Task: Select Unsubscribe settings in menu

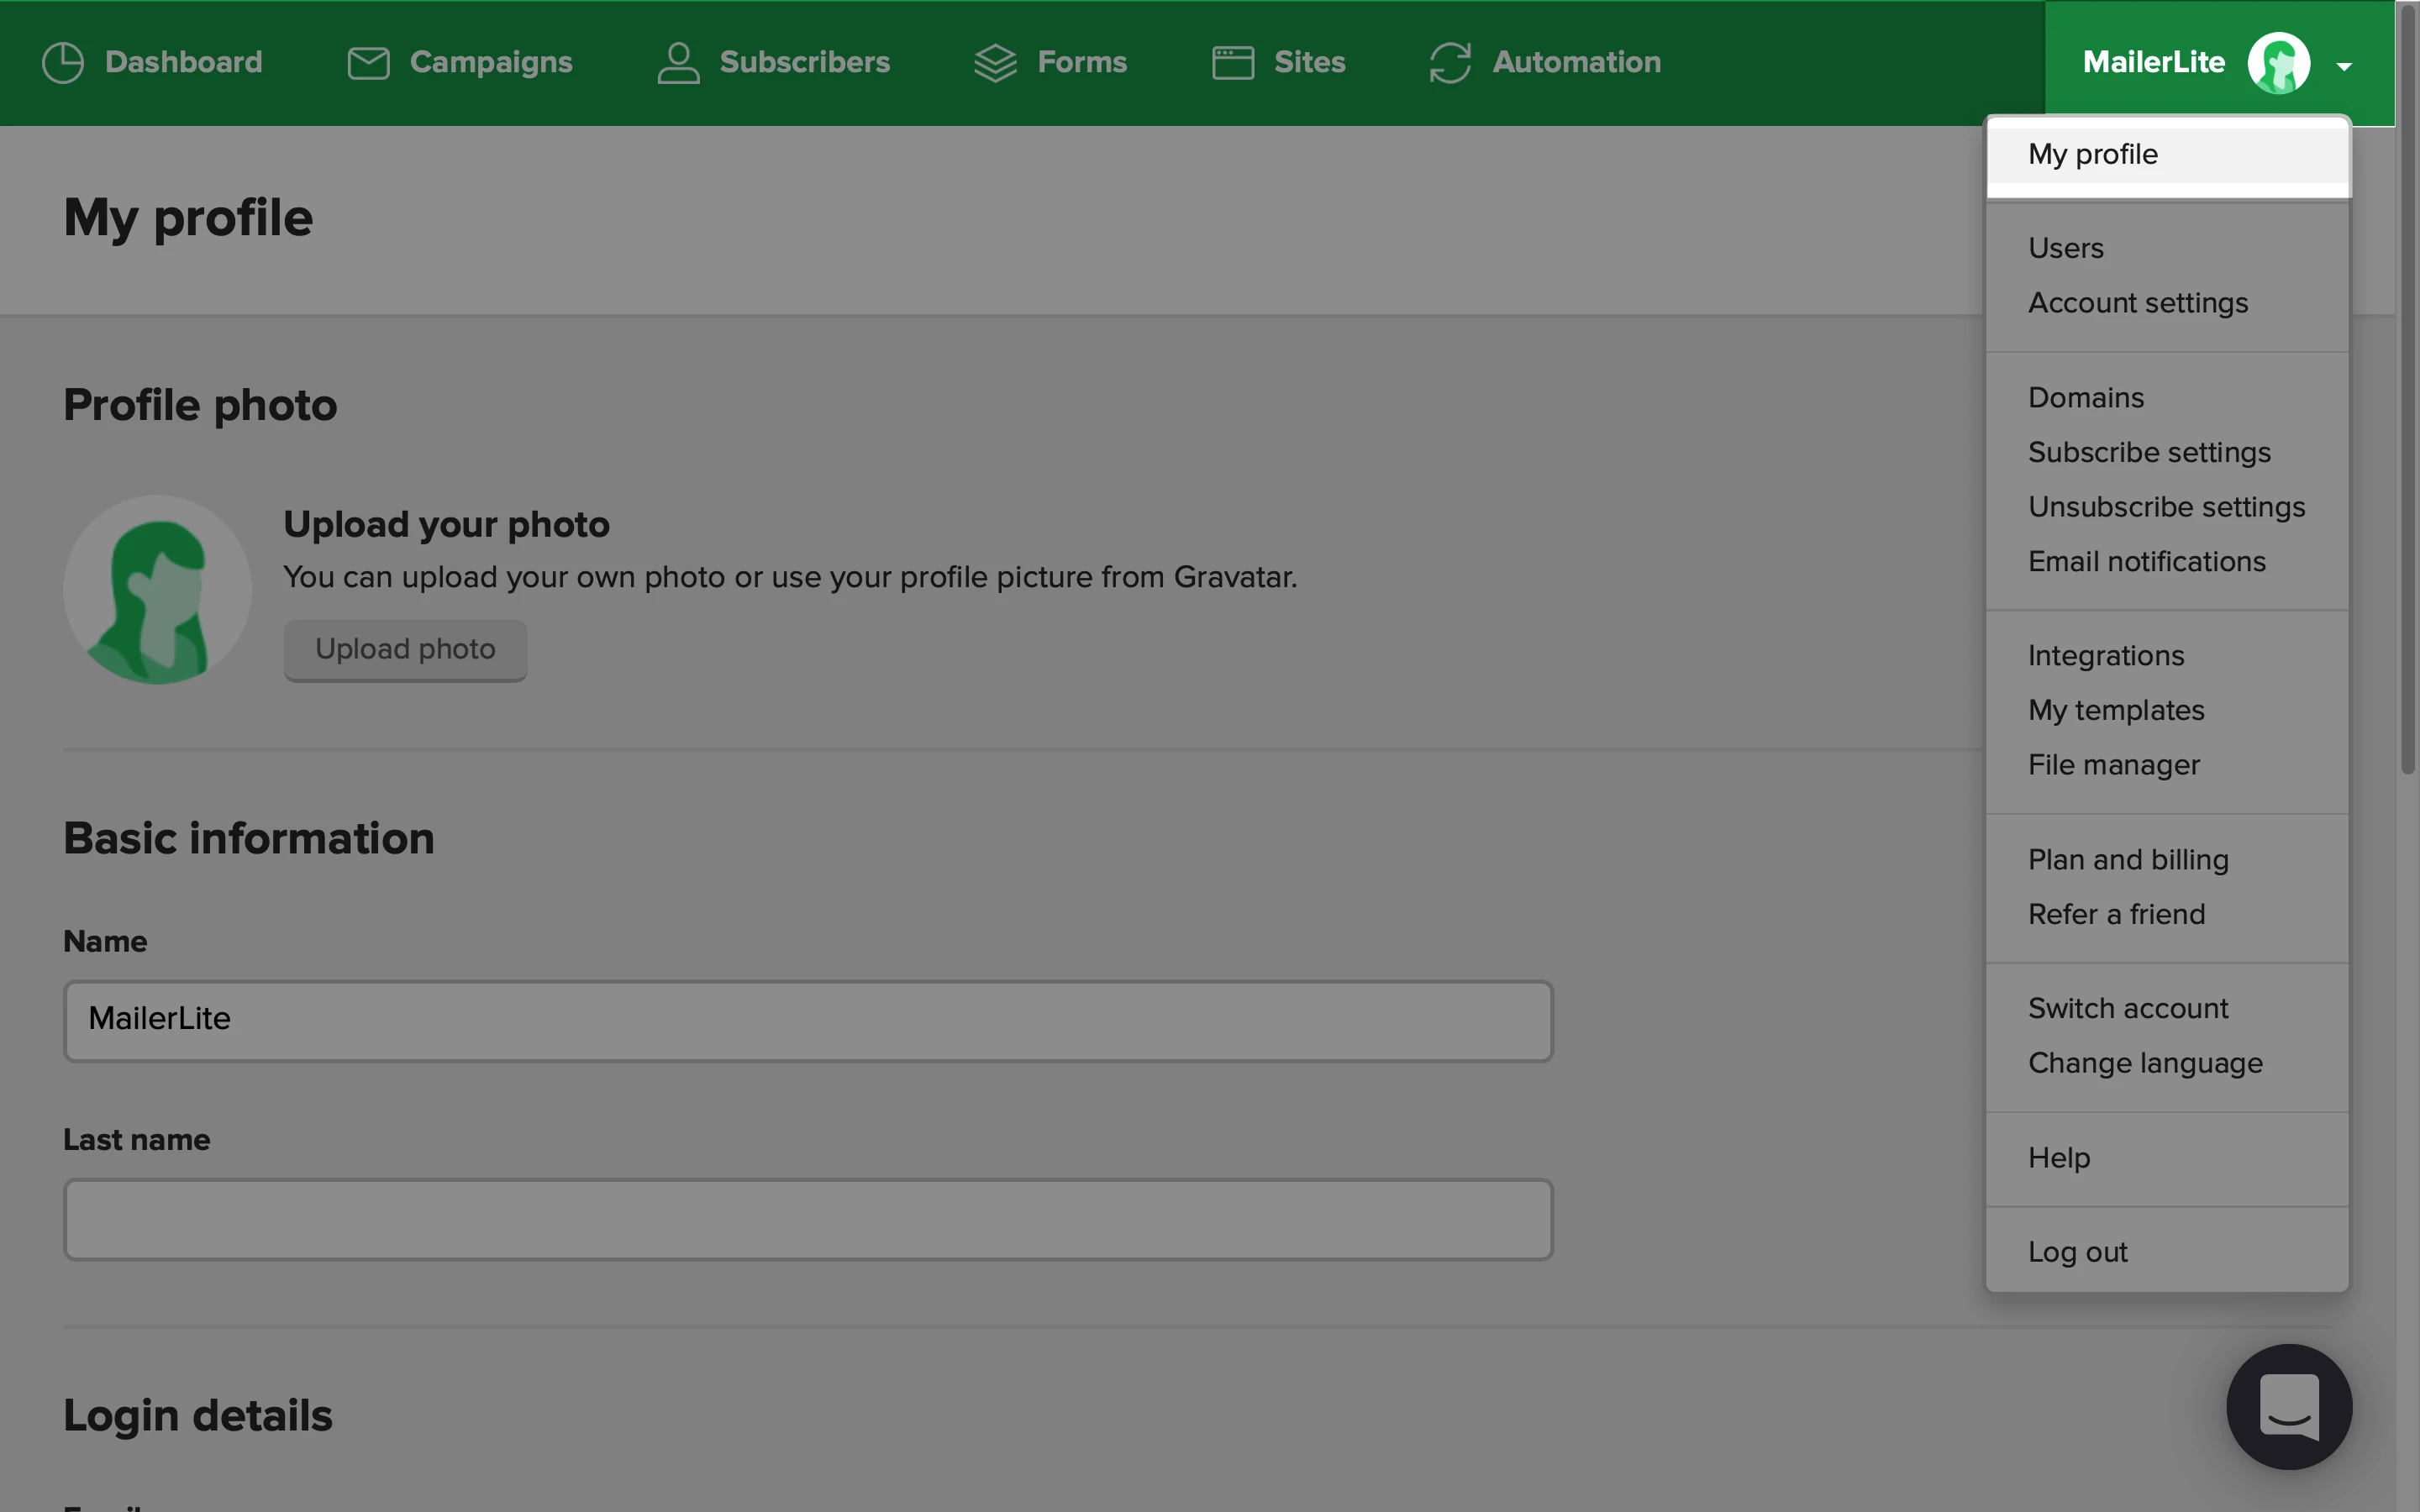Action: coord(2166,507)
